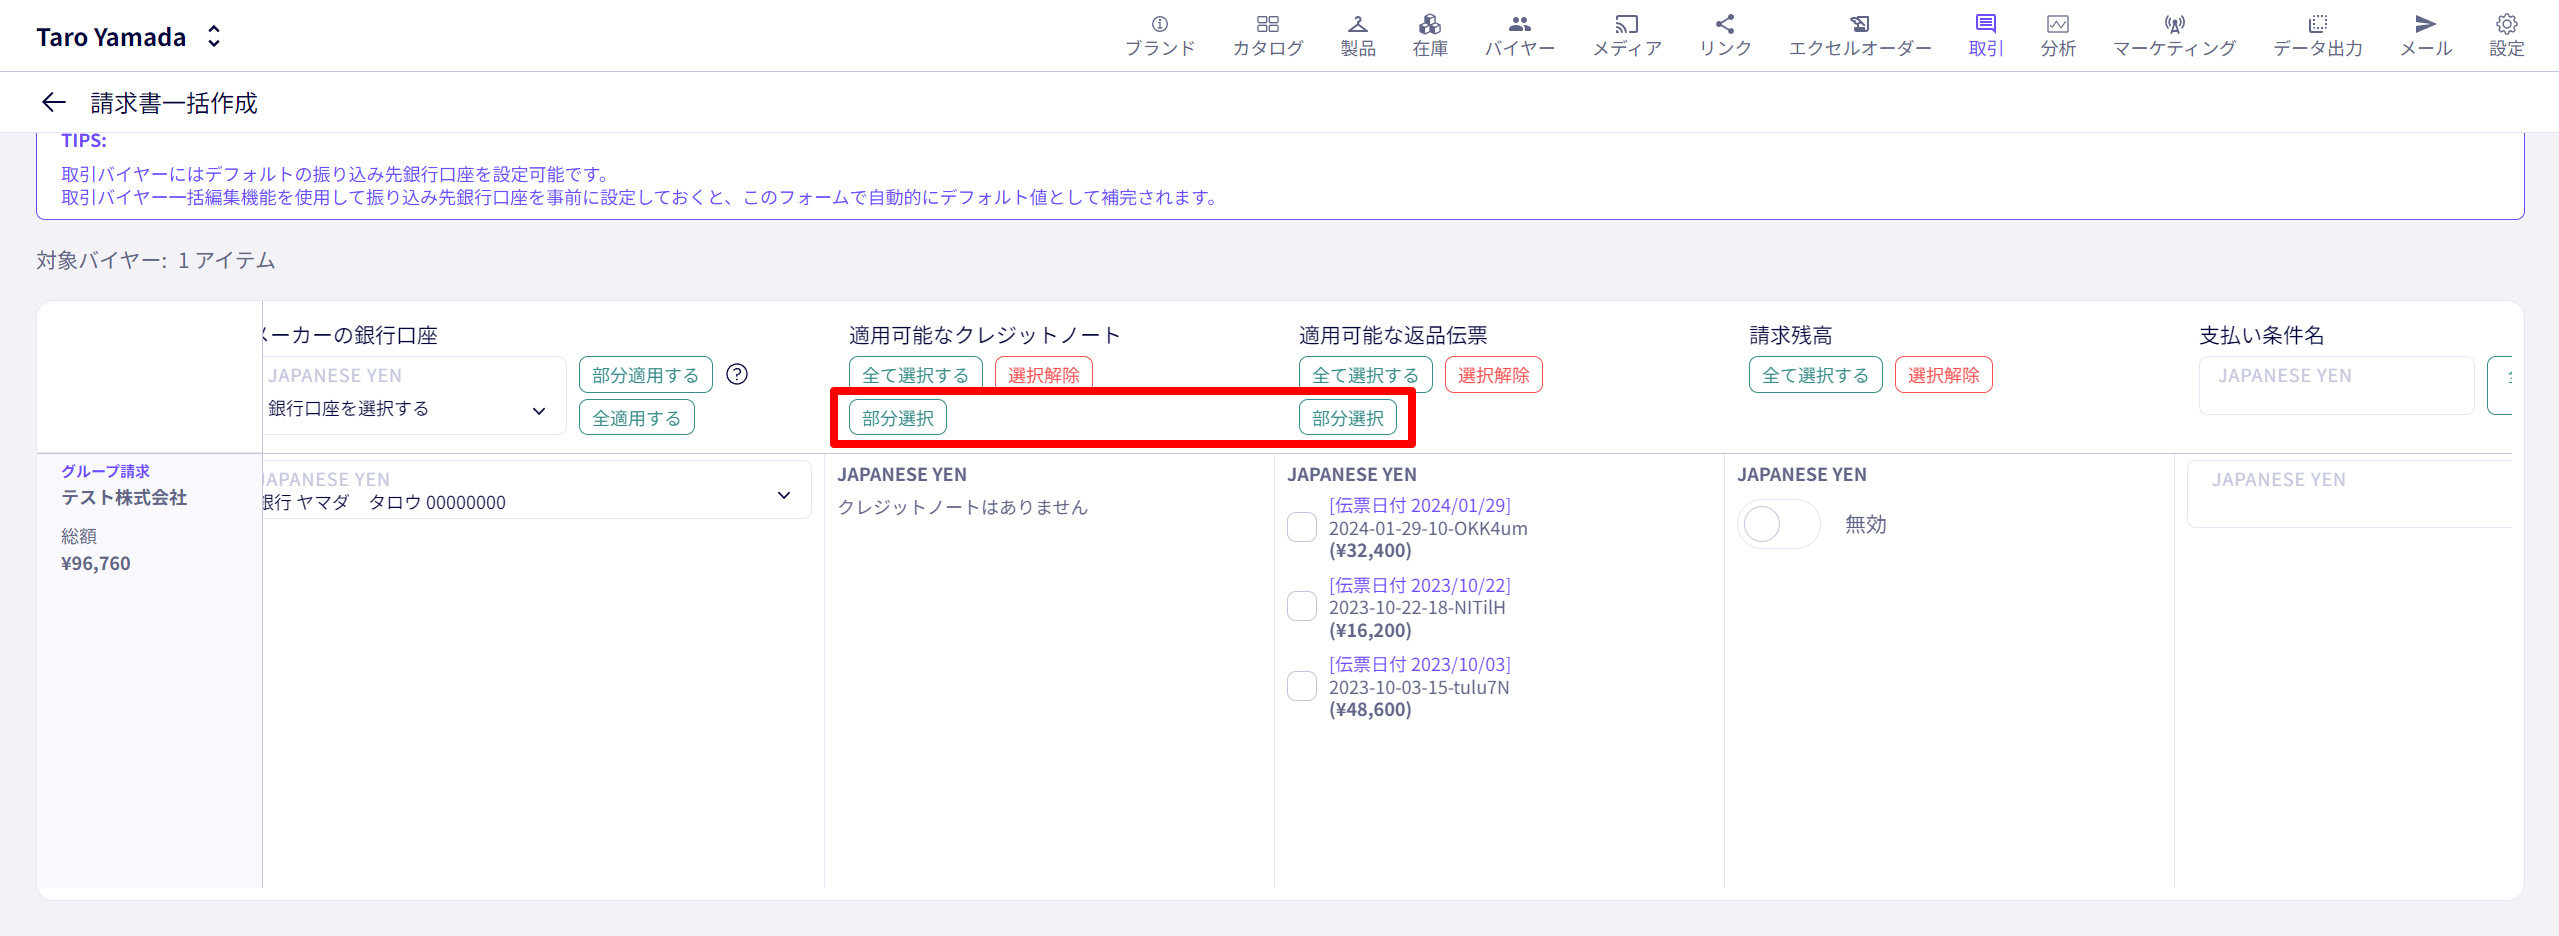
Task: Open 在庫 inventory boxes icon
Action: point(1430,24)
